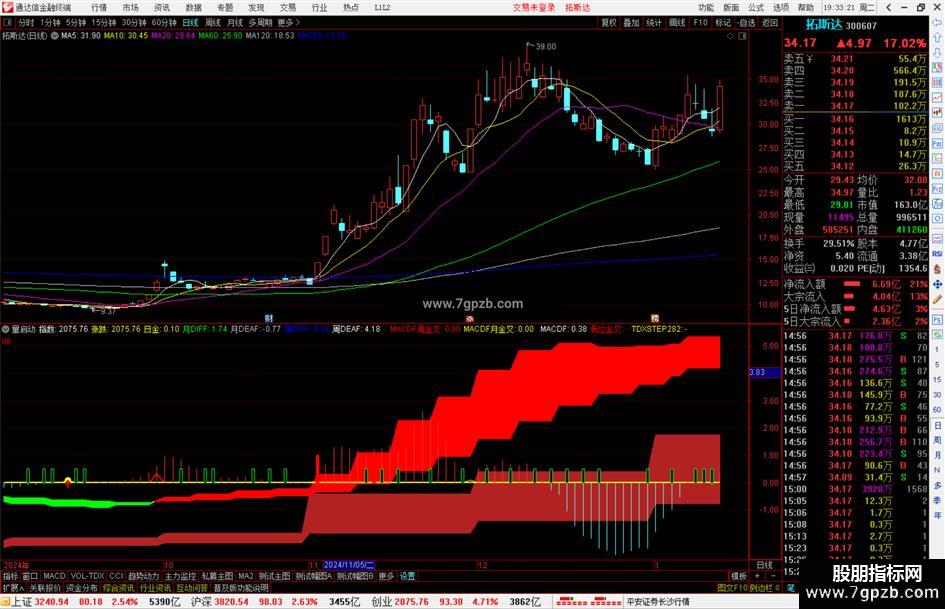The image size is (945, 609).
Task: Click the 叠加 overlay button
Action: coord(631,22)
